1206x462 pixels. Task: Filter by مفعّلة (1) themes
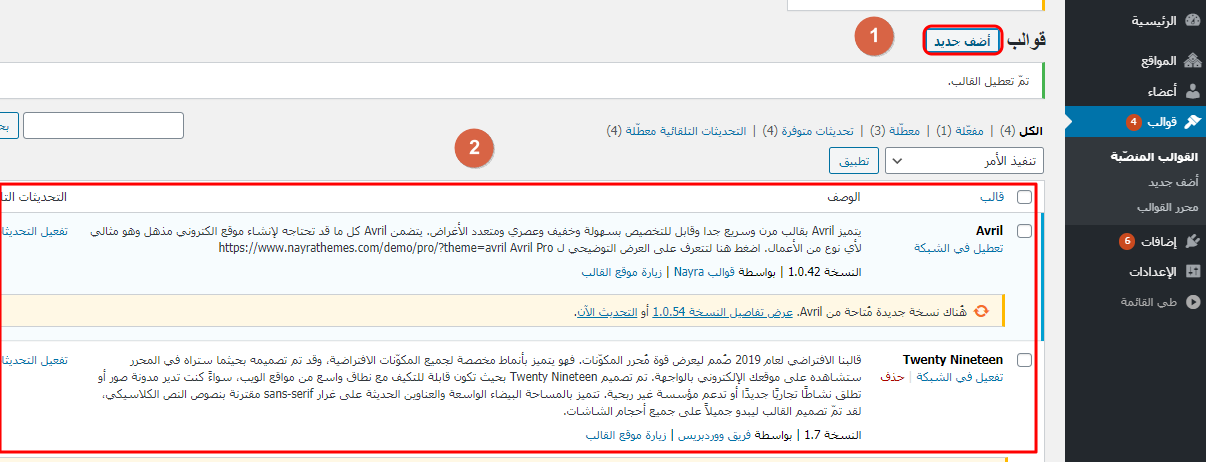959,131
